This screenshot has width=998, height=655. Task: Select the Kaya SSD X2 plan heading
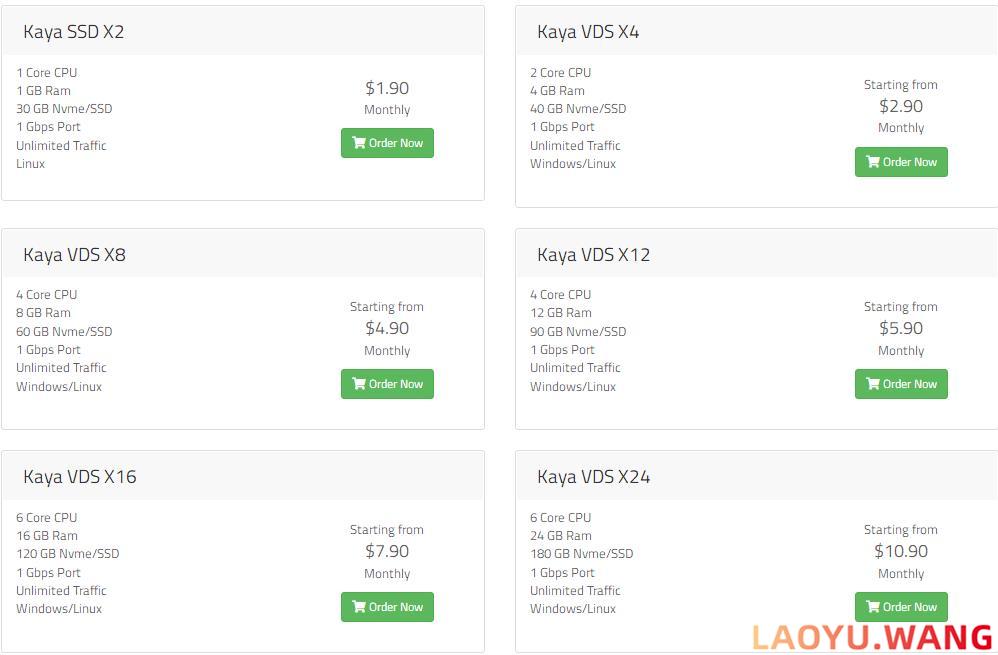point(74,32)
